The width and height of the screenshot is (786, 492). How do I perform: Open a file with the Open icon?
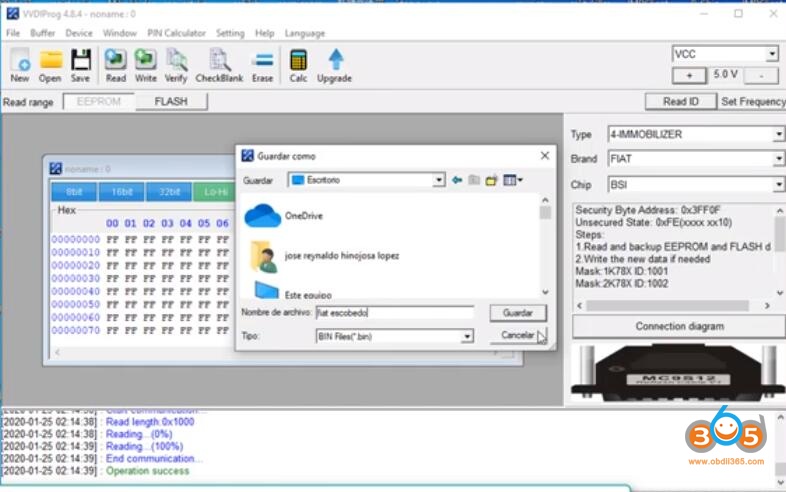point(50,65)
